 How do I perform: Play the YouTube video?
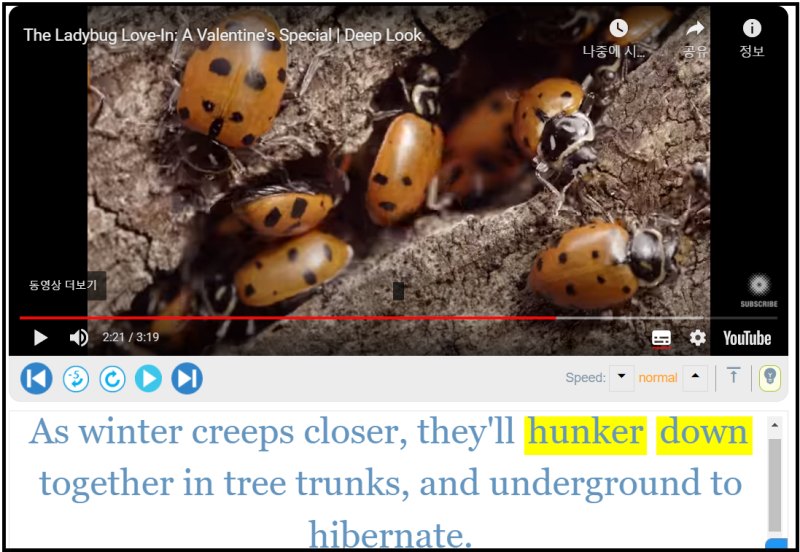coord(40,337)
